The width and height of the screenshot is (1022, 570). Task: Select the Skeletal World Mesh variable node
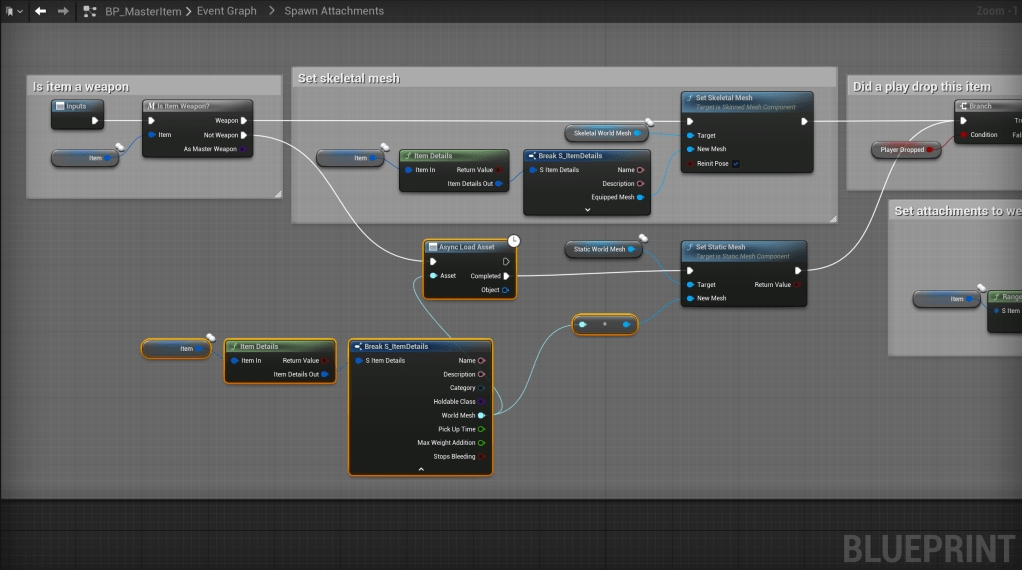603,133
